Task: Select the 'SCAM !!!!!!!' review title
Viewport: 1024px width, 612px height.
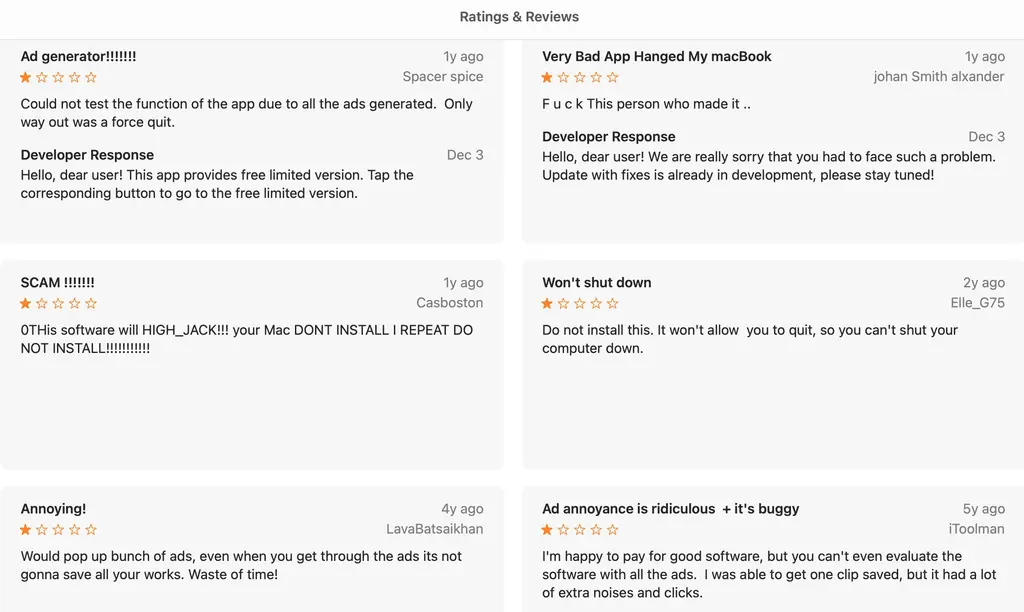Action: click(x=57, y=282)
